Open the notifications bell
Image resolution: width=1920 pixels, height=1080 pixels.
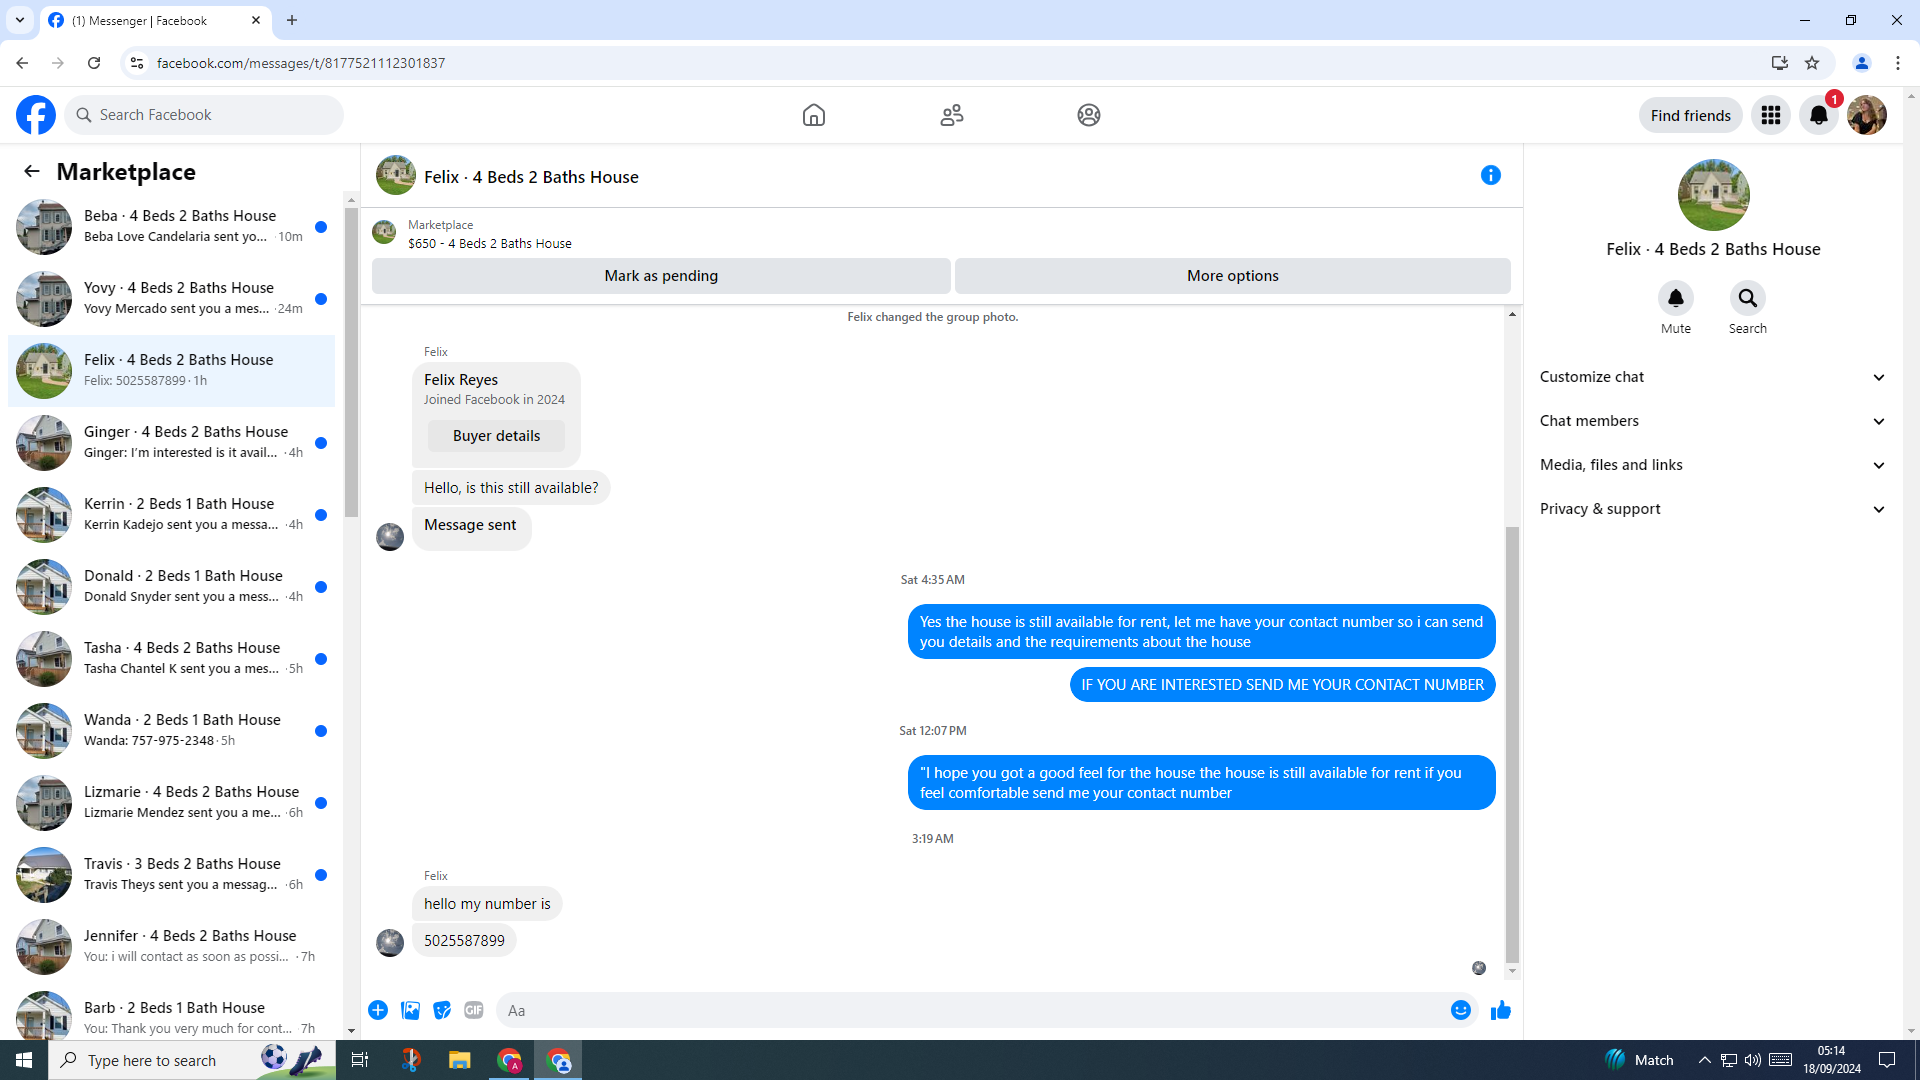[1818, 115]
